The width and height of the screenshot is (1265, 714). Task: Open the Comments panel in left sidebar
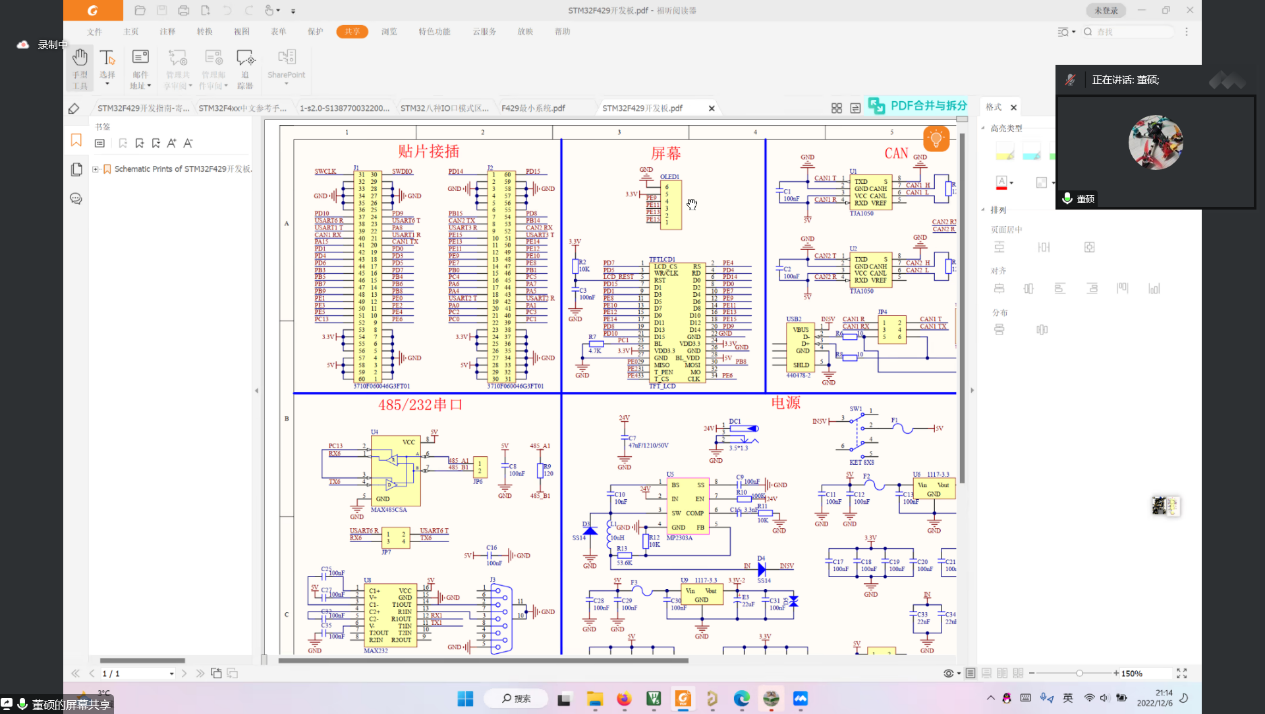[76, 198]
